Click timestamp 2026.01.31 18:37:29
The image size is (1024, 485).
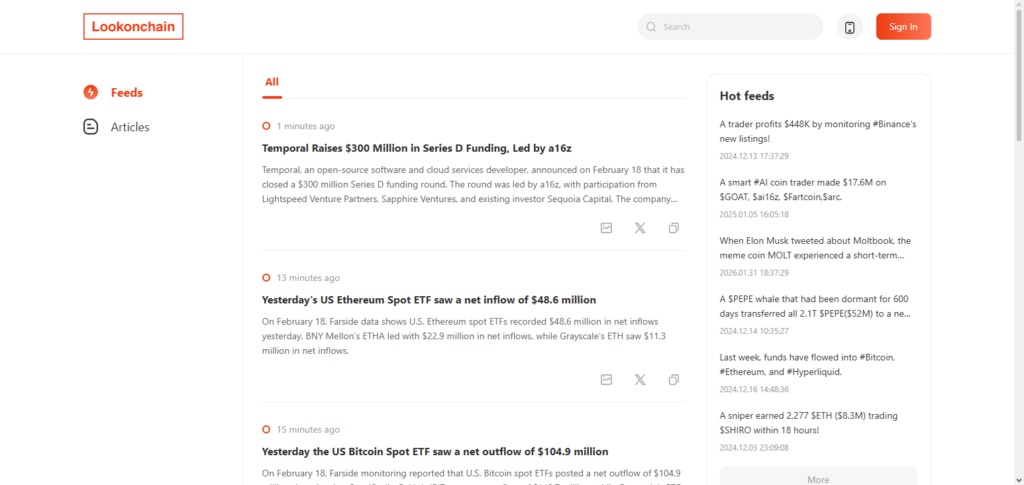click(x=754, y=273)
